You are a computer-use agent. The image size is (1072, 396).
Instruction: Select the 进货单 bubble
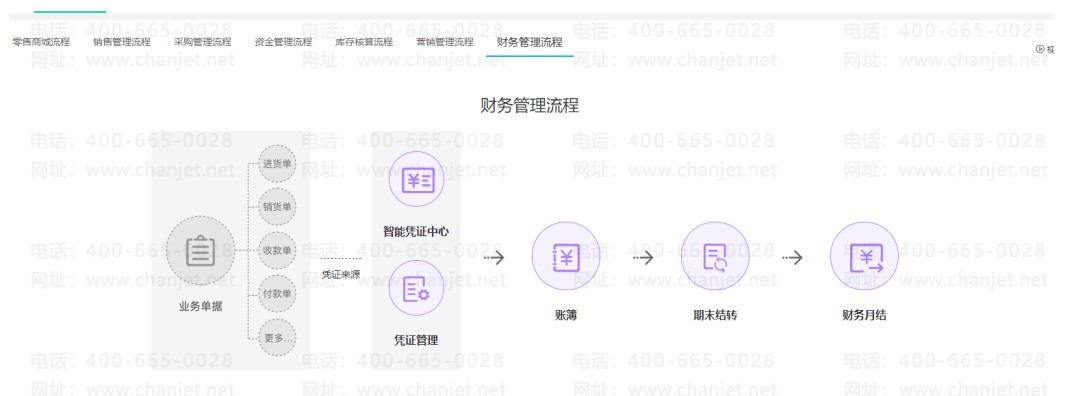click(x=278, y=164)
